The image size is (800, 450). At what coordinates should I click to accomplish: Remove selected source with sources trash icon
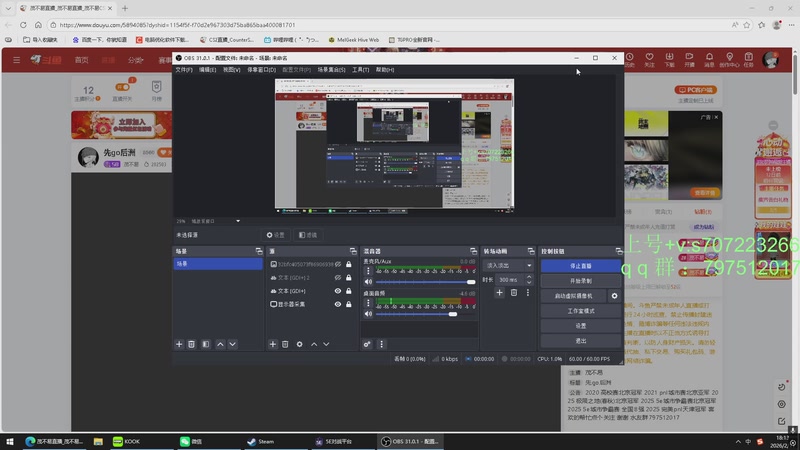click(x=285, y=344)
